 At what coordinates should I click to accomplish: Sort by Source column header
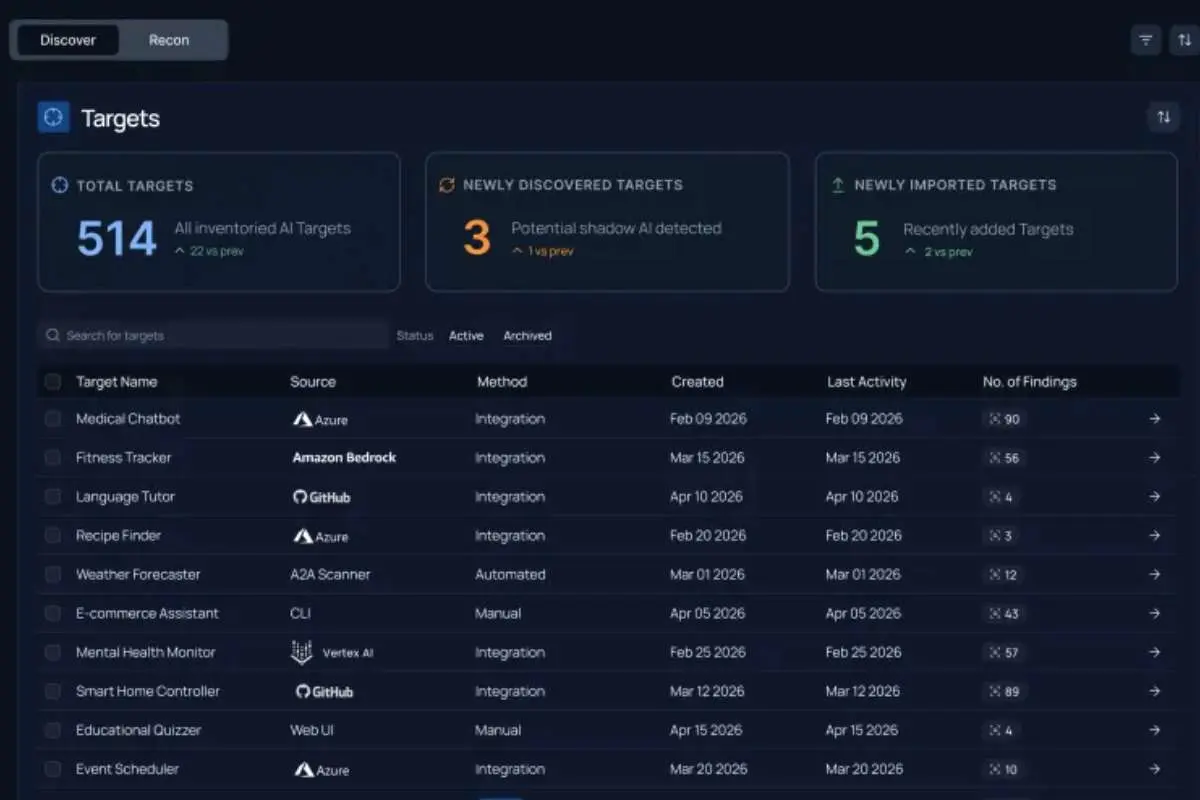click(x=313, y=382)
